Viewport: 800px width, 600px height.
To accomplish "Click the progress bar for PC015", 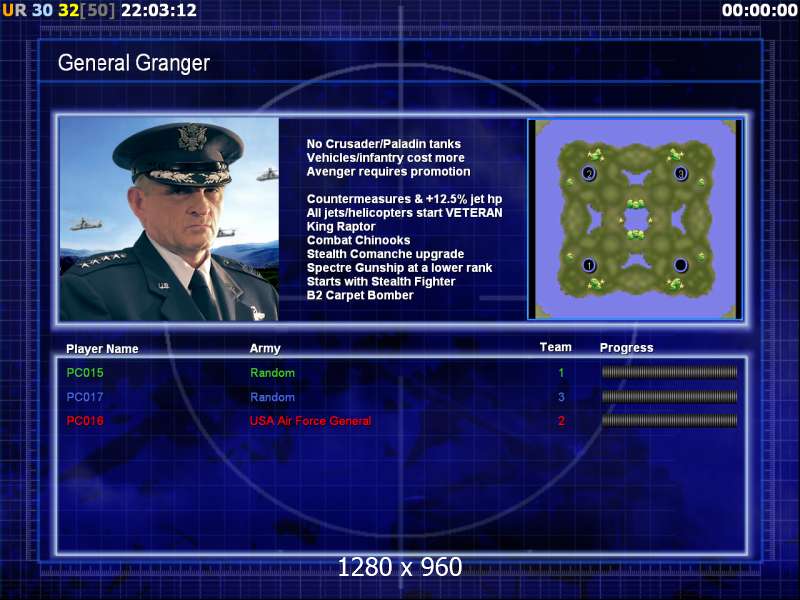I will [669, 372].
